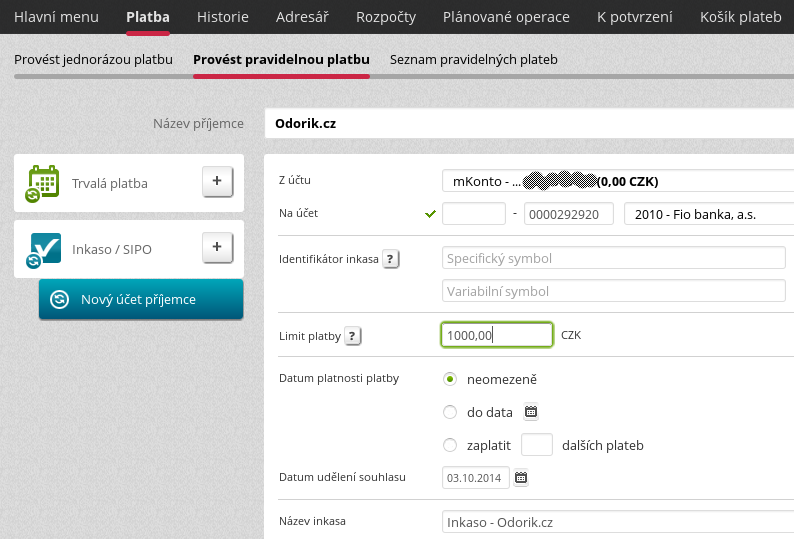Open calendar picker next to do data
Image resolution: width=794 pixels, height=539 pixels.
pos(531,411)
